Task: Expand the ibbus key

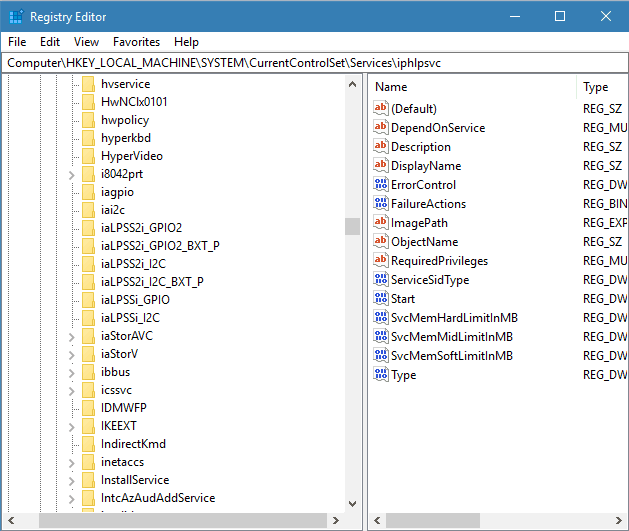Action: tap(71, 373)
